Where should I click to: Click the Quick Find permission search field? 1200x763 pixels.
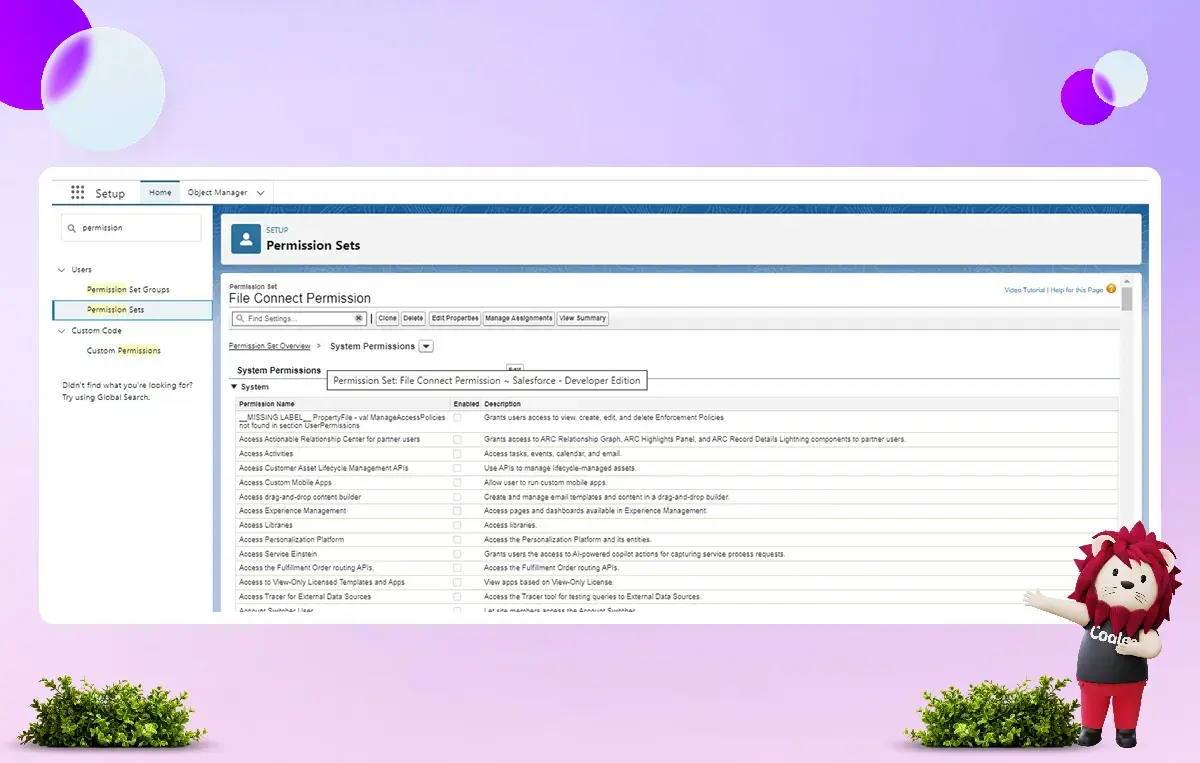coord(131,228)
